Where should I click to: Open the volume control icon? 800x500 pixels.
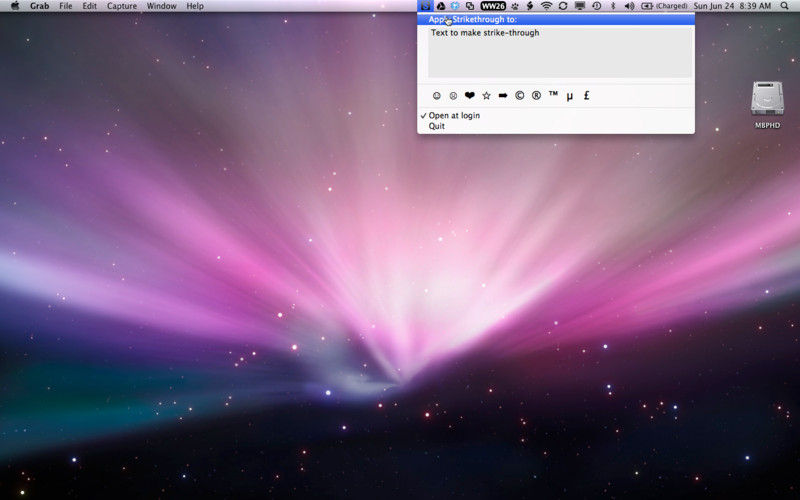tap(630, 6)
